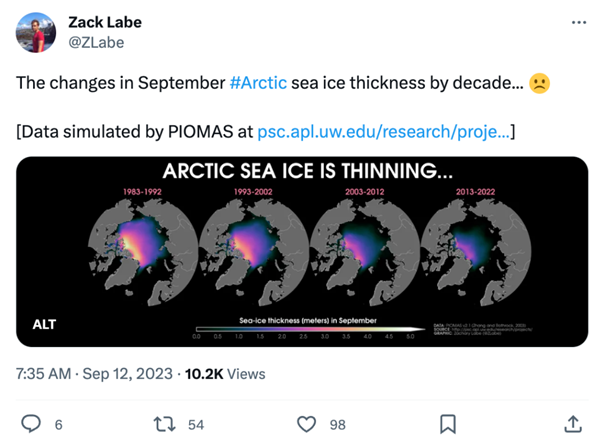Open the ALT image description badge
Viewport: 605px width, 448px height.
click(44, 324)
